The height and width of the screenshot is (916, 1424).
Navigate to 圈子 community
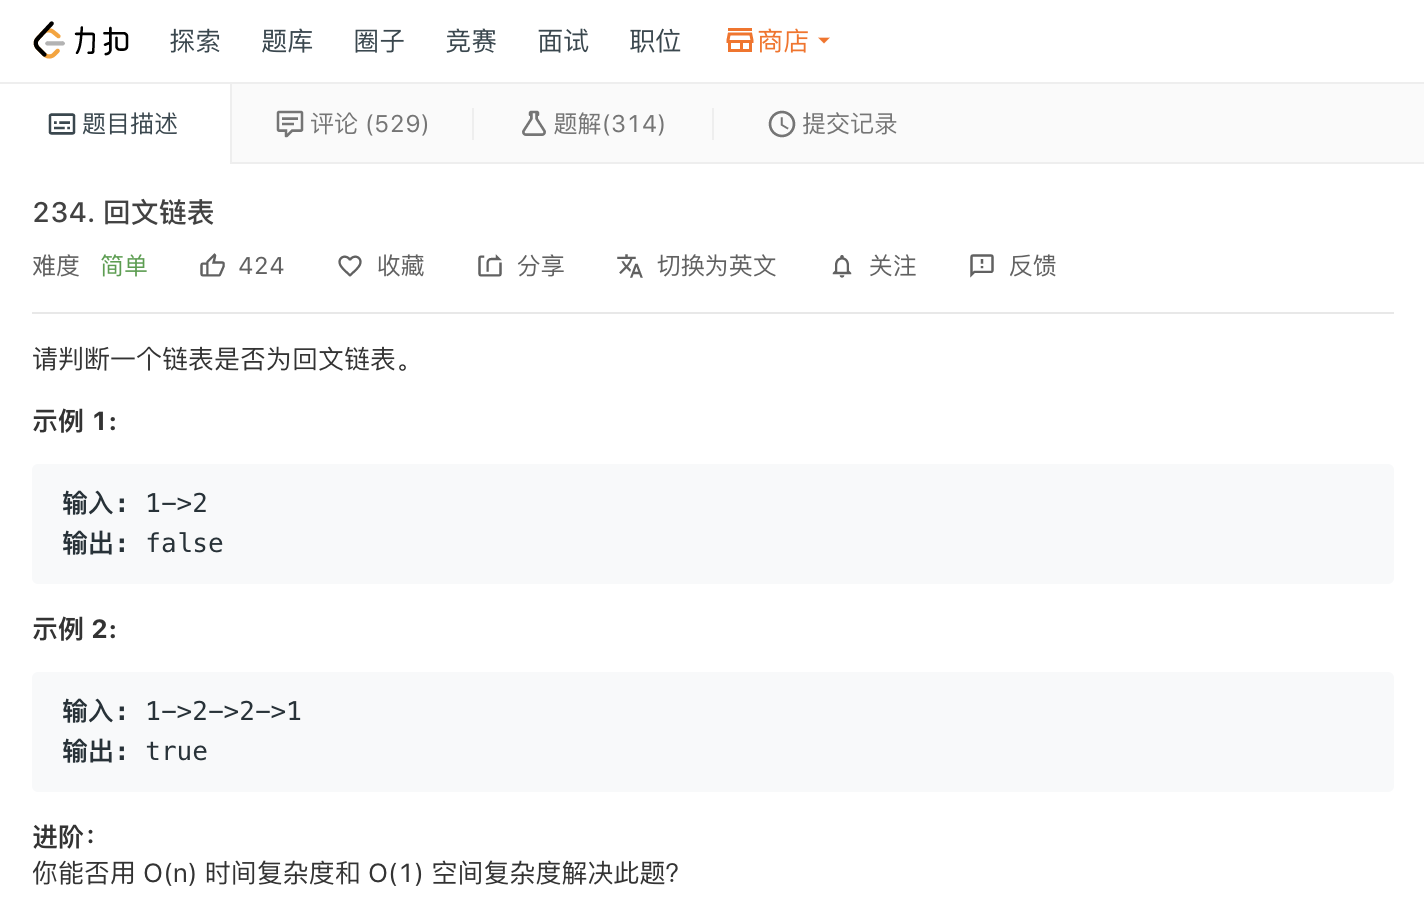point(379,41)
